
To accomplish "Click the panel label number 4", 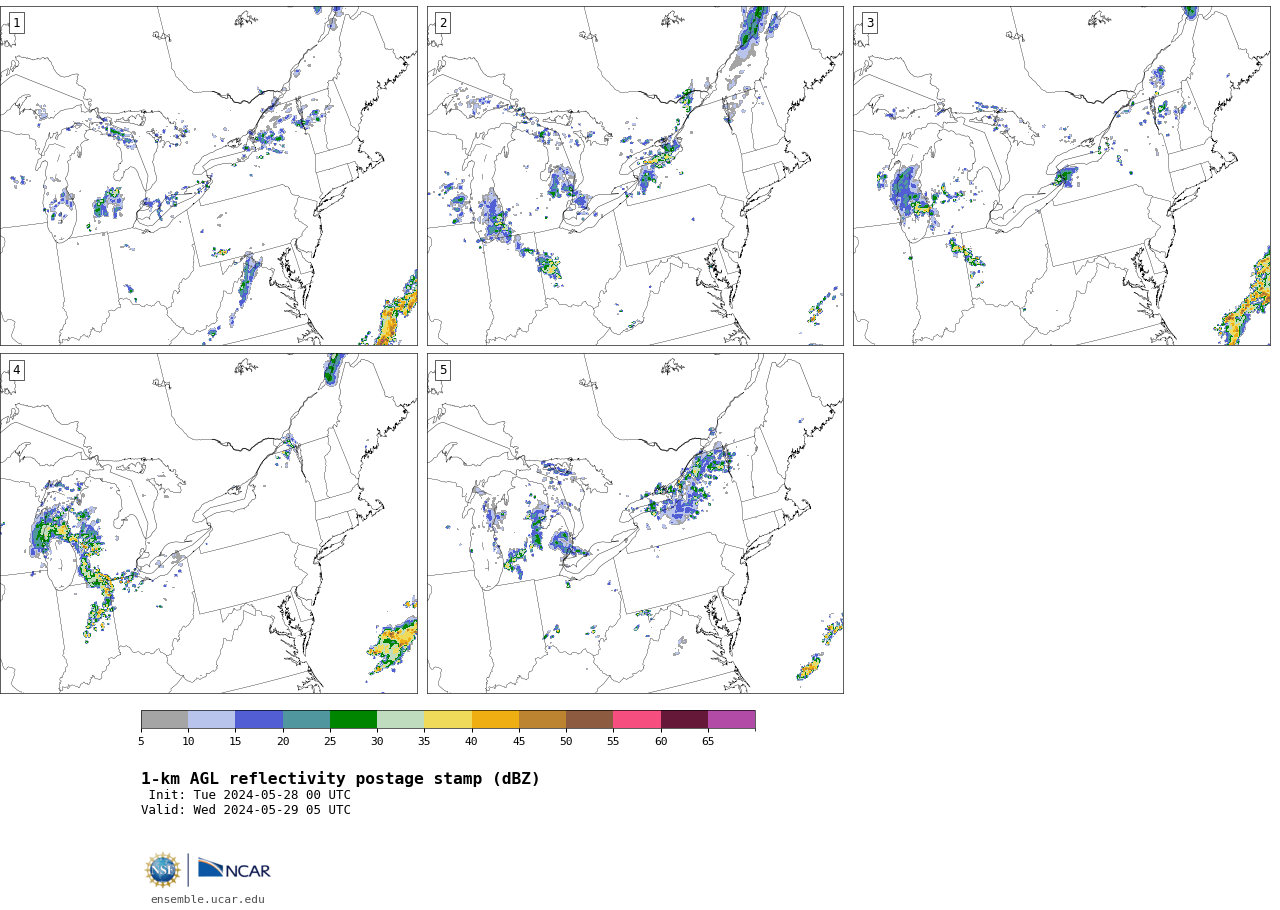I will 16,370.
